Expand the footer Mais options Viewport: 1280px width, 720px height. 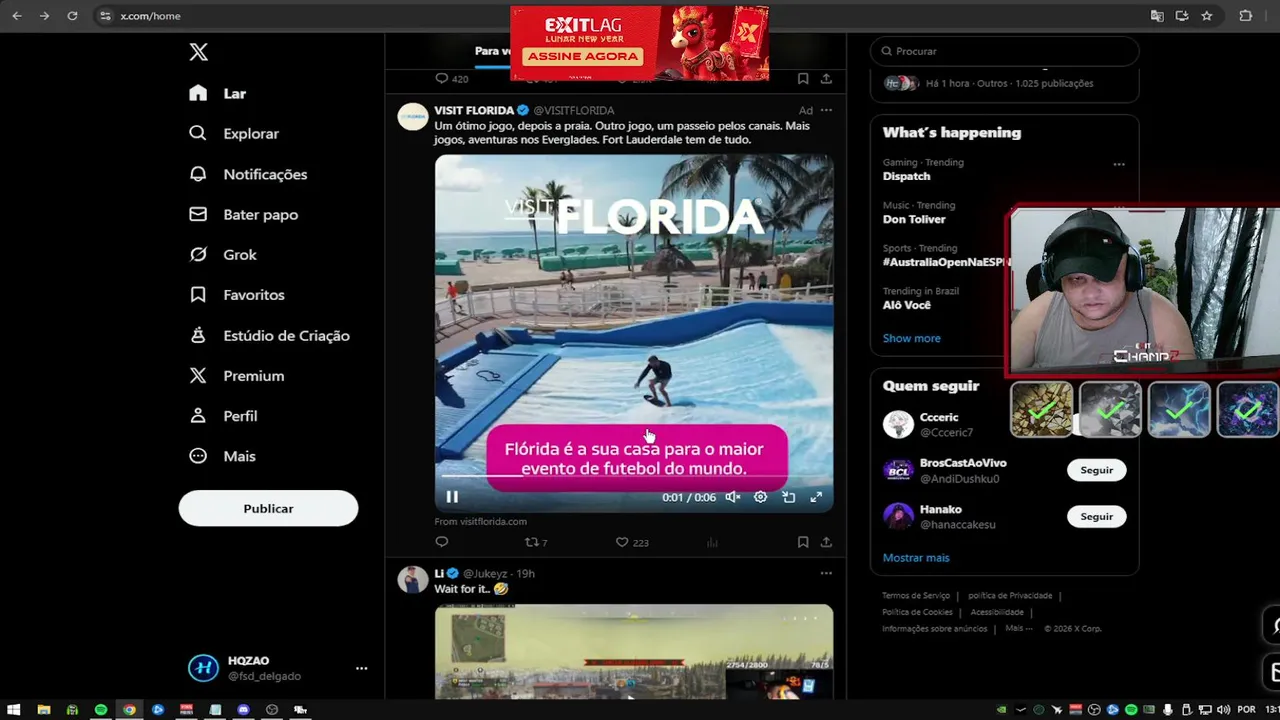coord(1019,628)
